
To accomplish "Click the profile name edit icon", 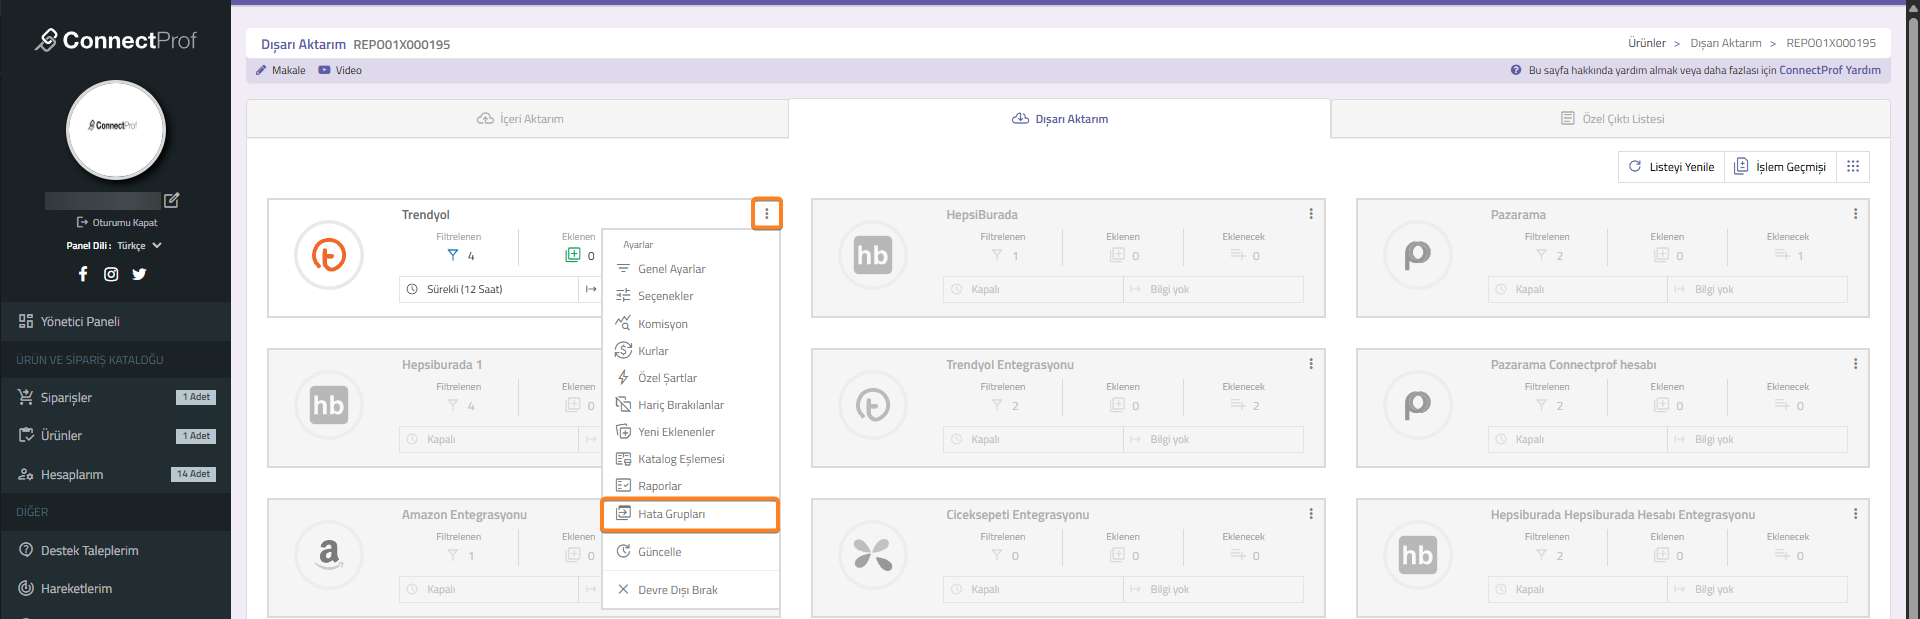I will tap(171, 200).
